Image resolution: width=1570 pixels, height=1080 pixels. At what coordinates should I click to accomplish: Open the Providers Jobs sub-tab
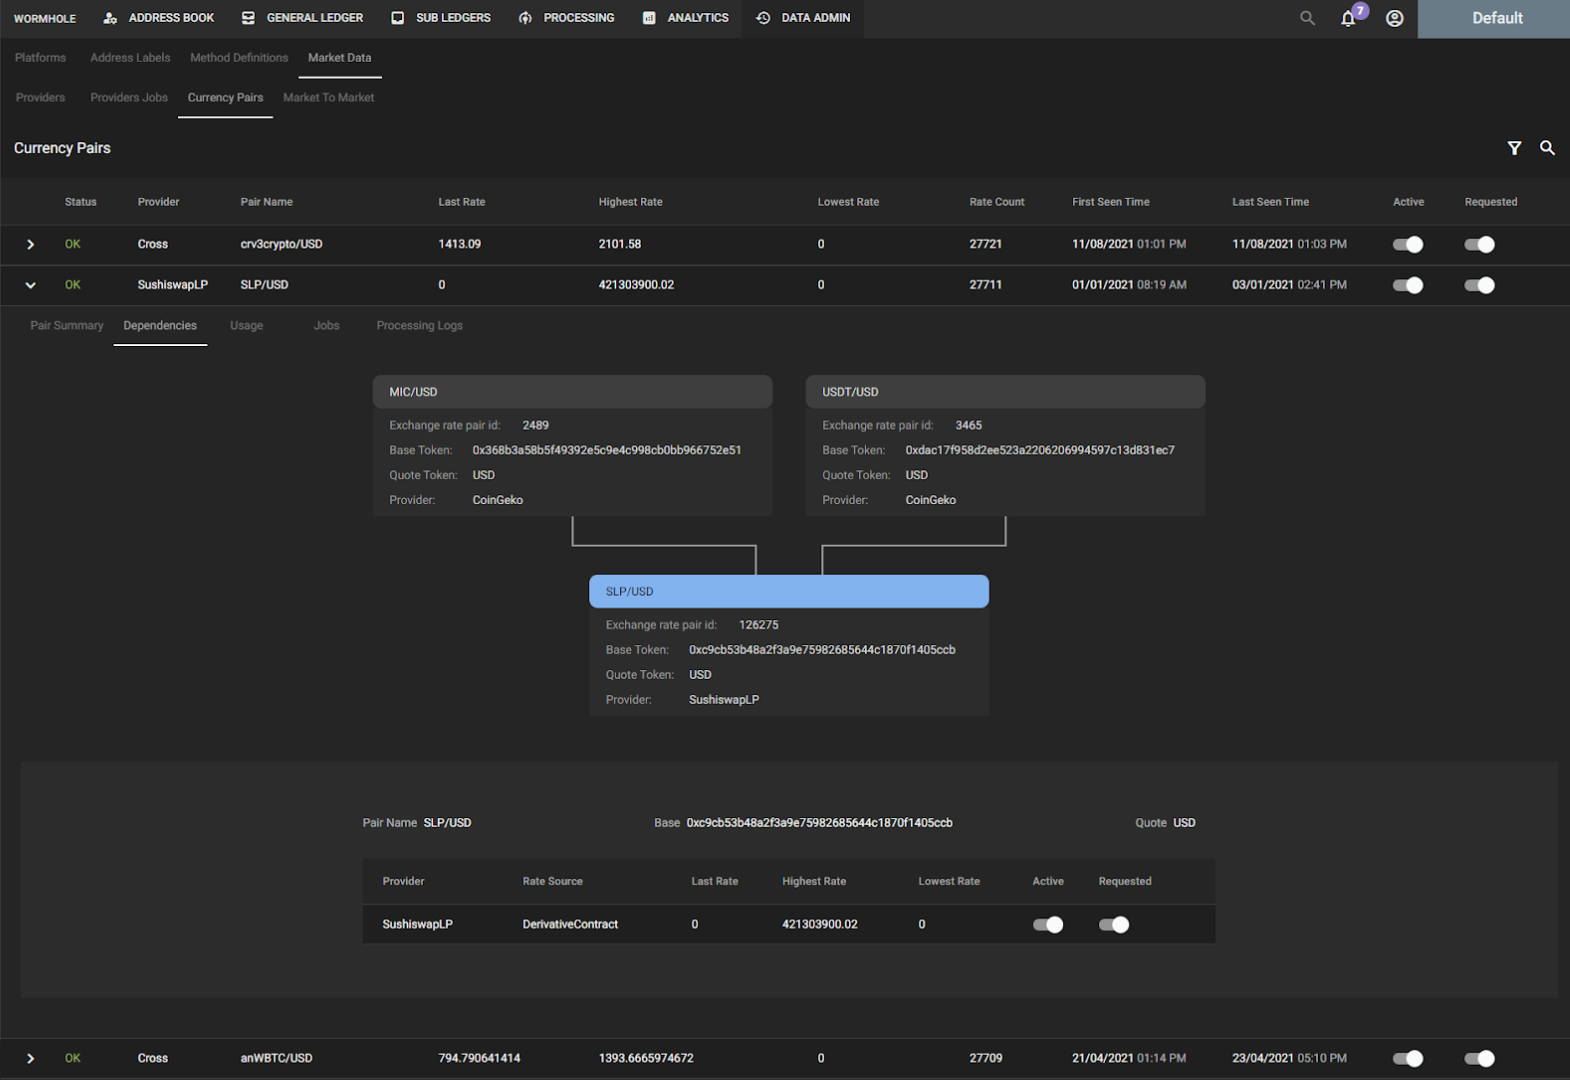tap(129, 98)
